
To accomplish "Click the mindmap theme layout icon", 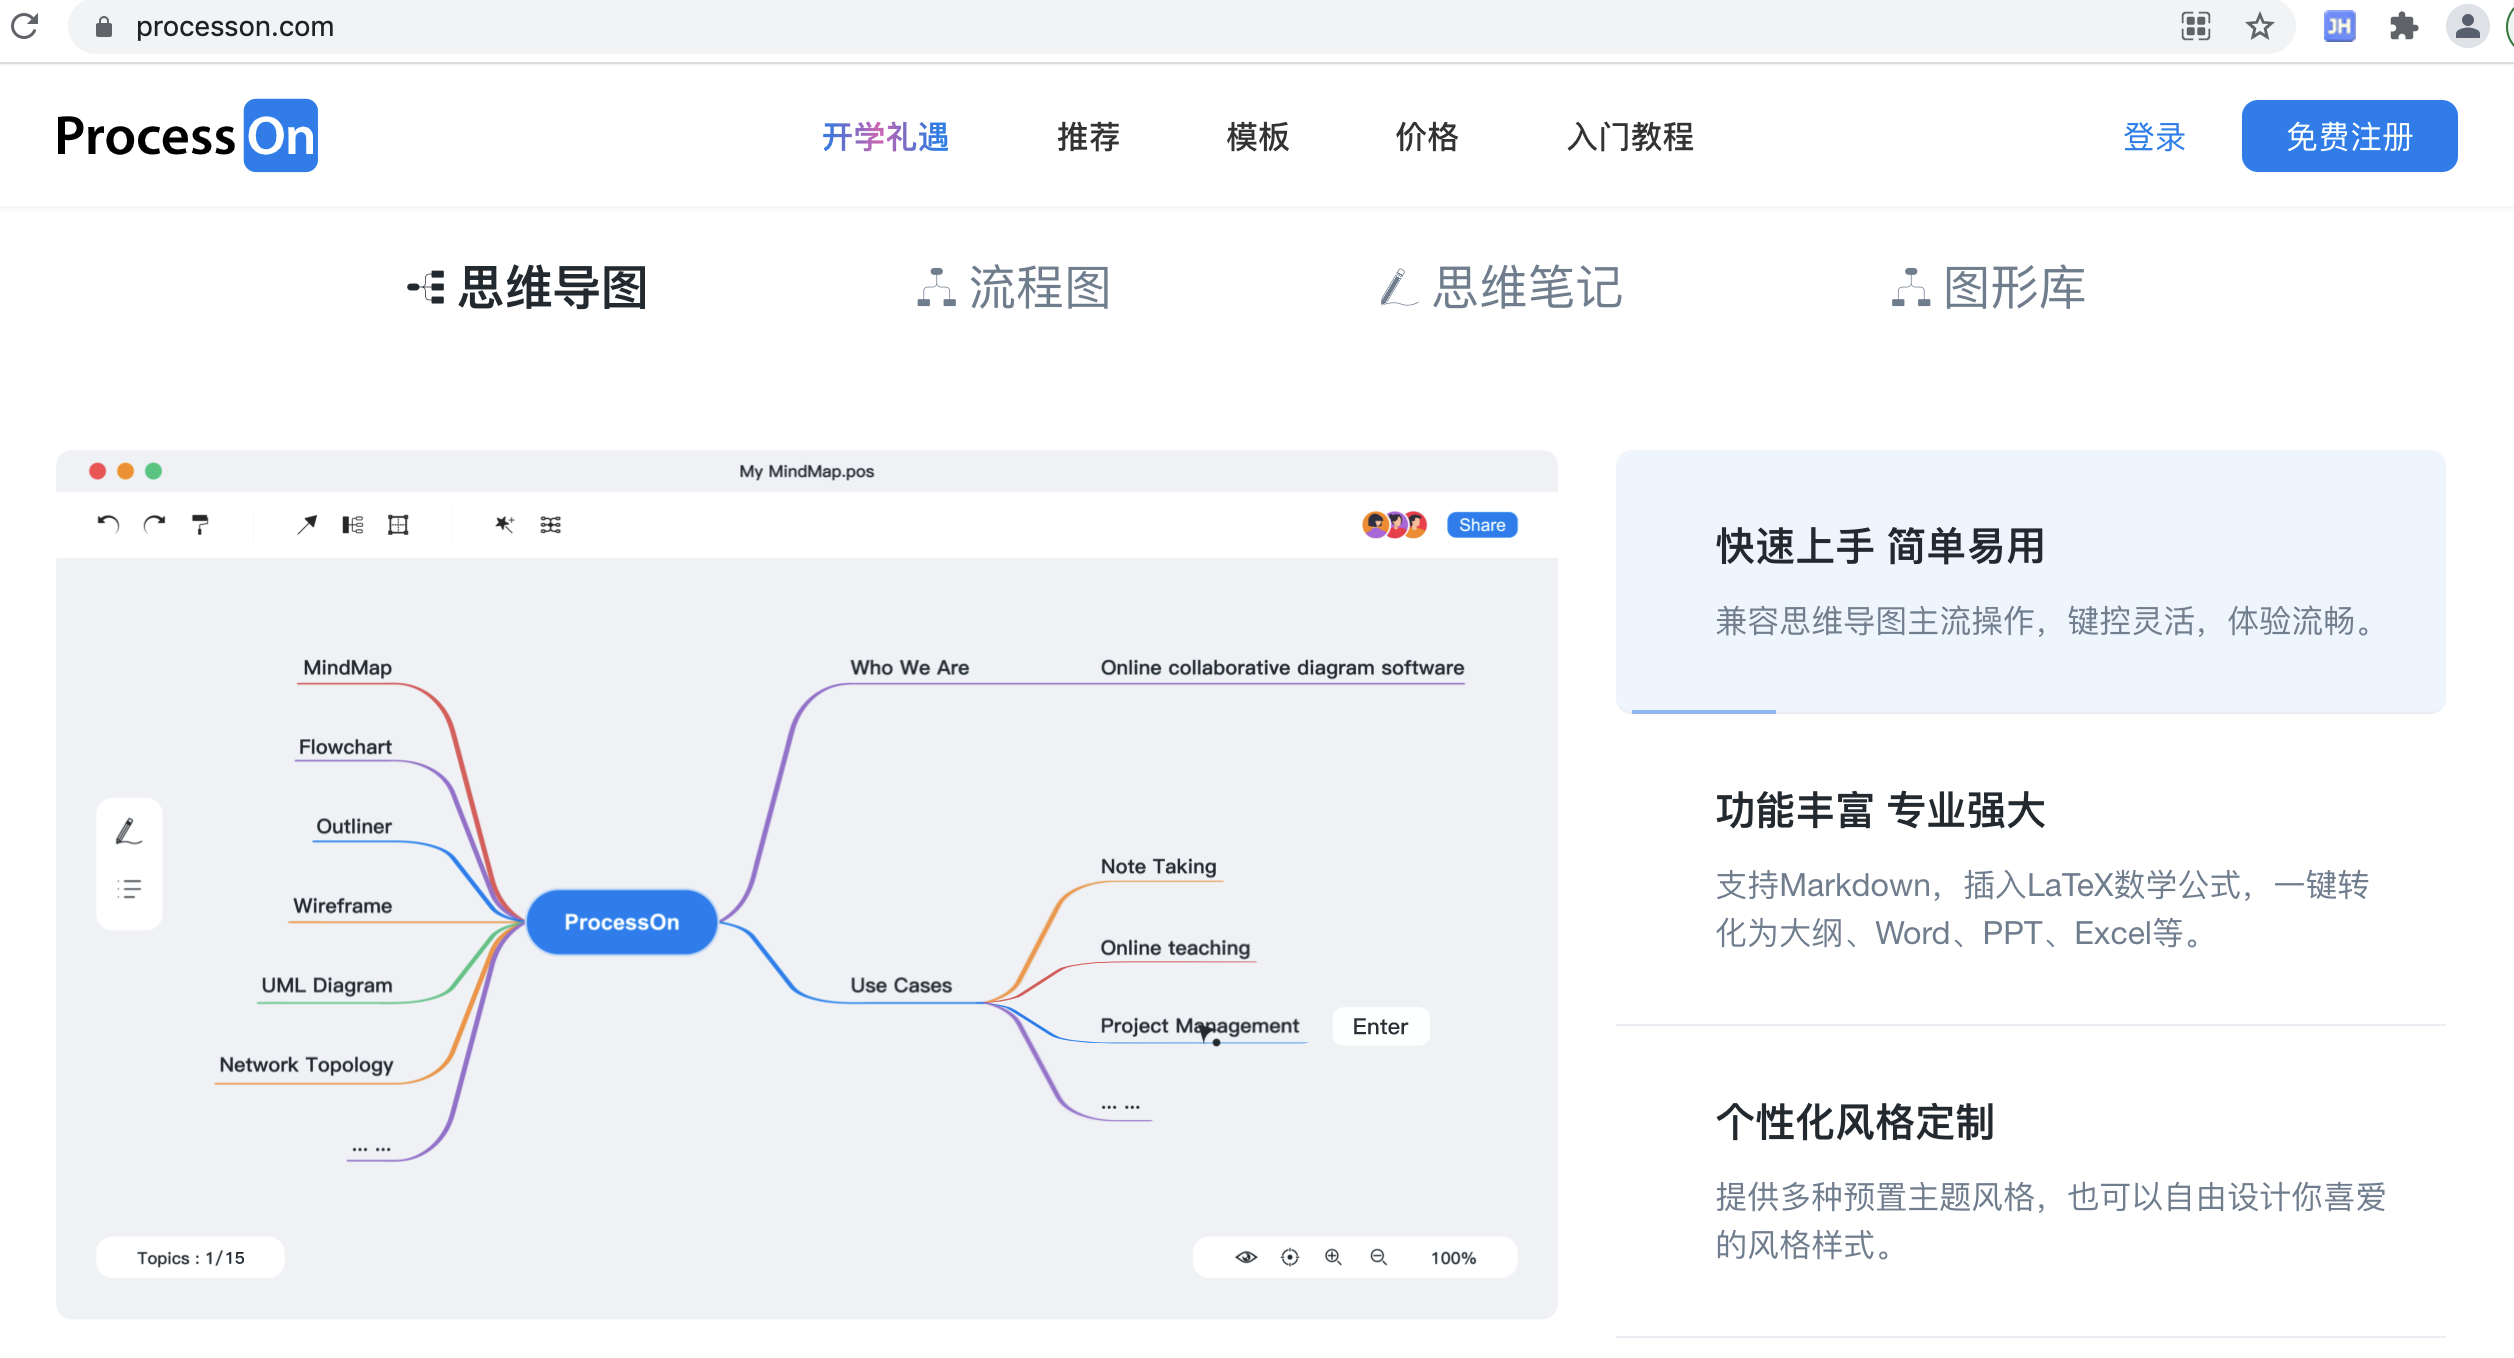I will [550, 524].
